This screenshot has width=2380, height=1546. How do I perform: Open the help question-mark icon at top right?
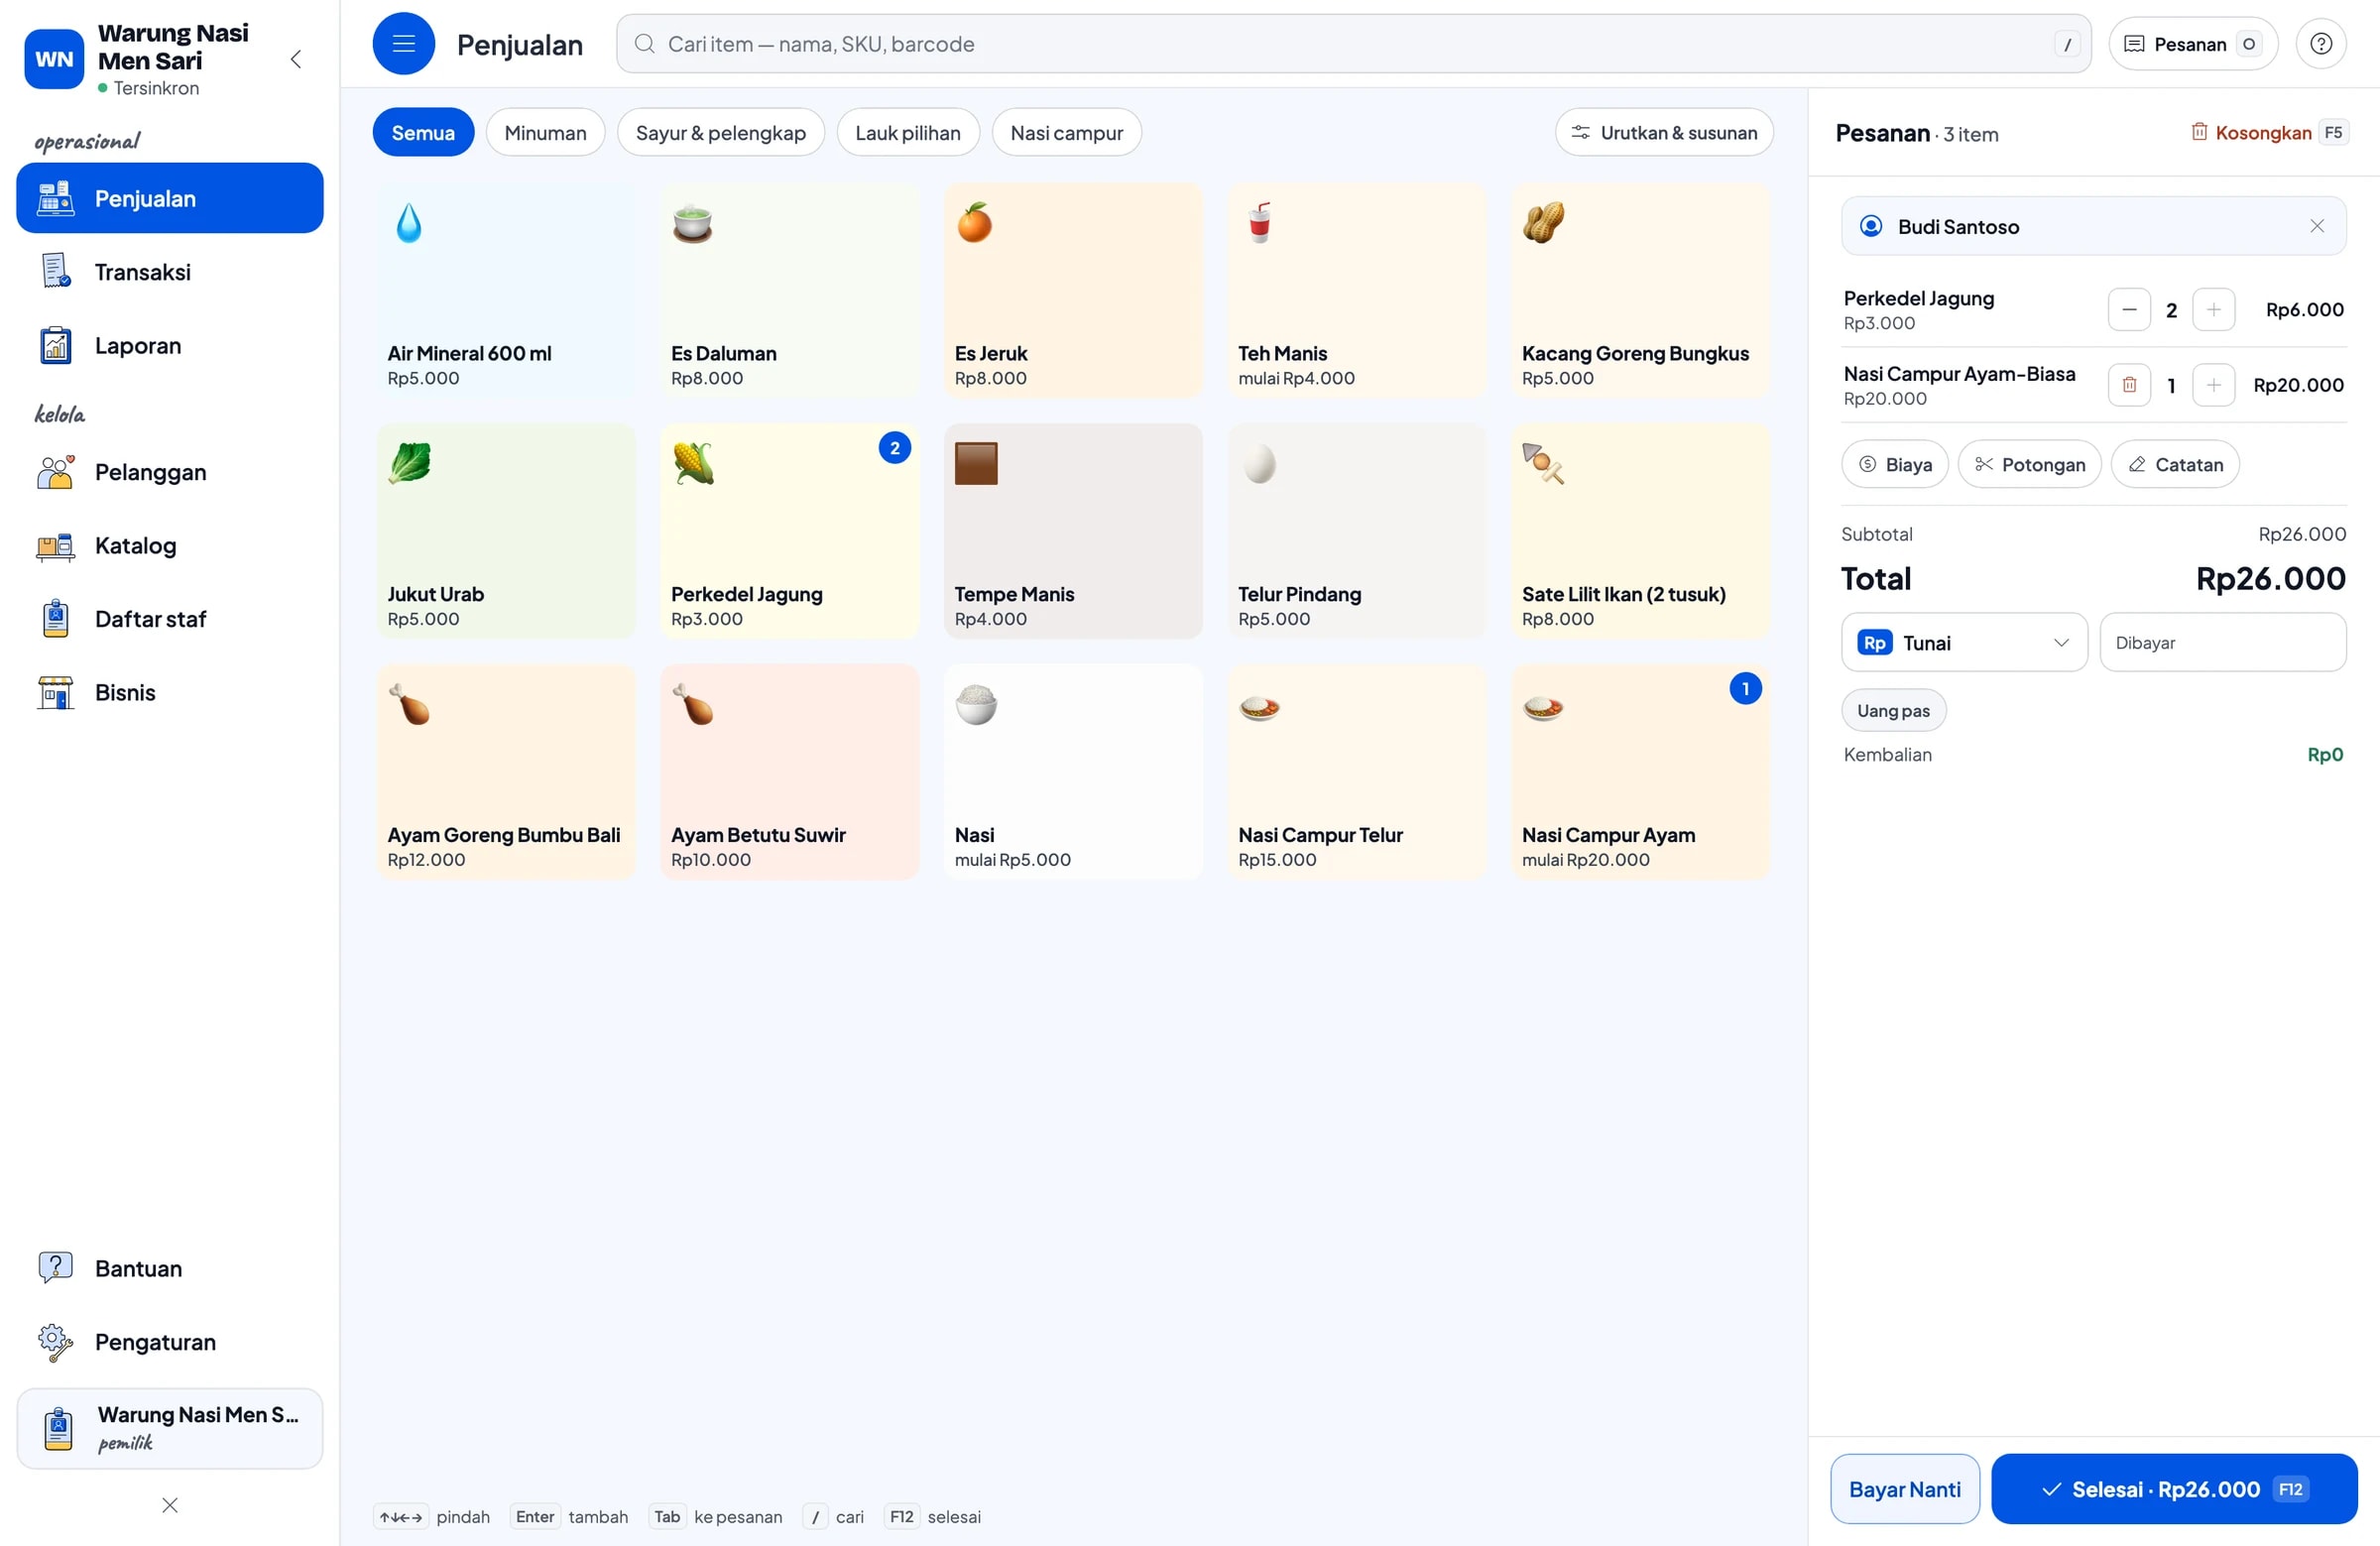(x=2320, y=43)
